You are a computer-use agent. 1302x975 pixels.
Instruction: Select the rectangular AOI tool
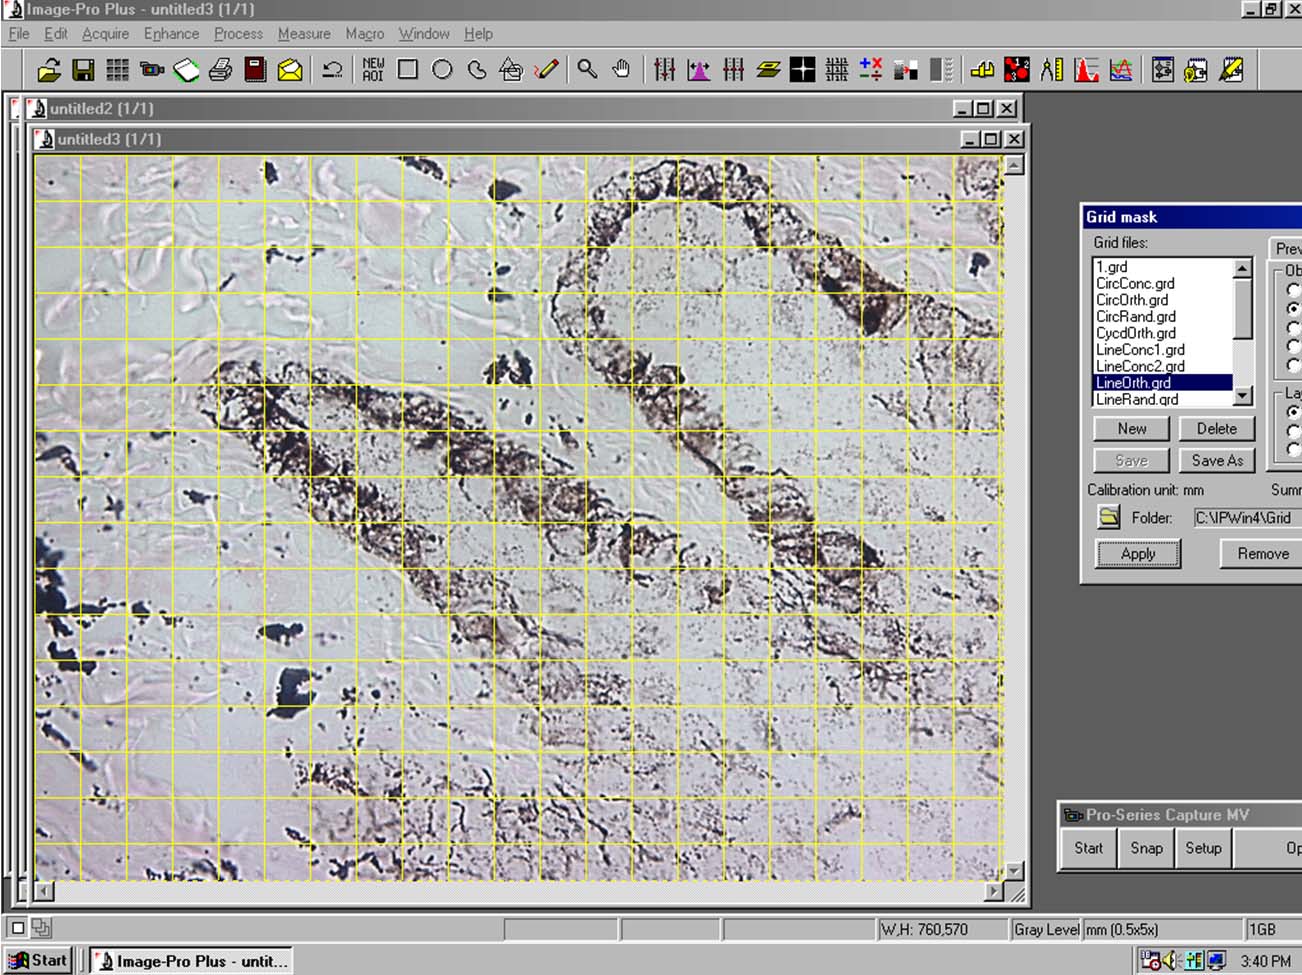[x=407, y=70]
